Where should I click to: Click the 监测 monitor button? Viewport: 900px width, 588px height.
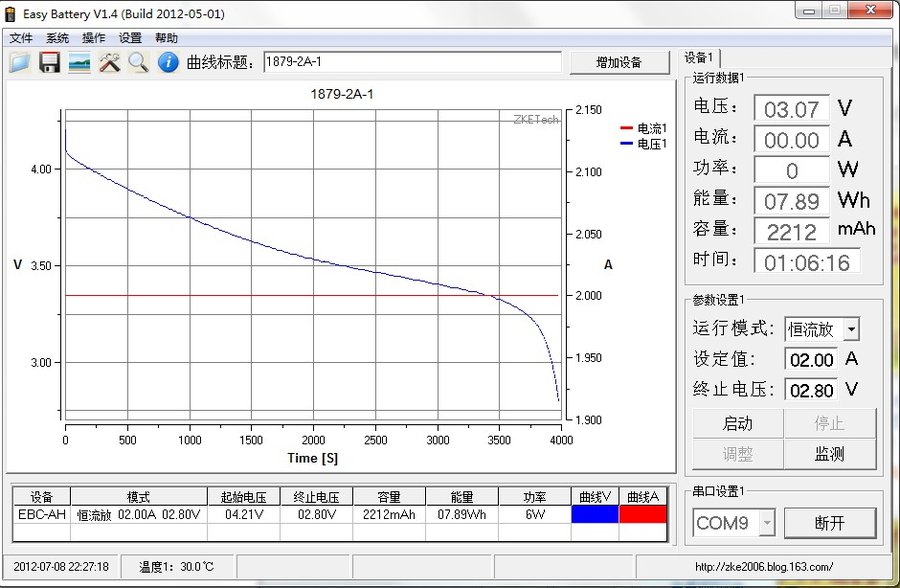pos(829,454)
